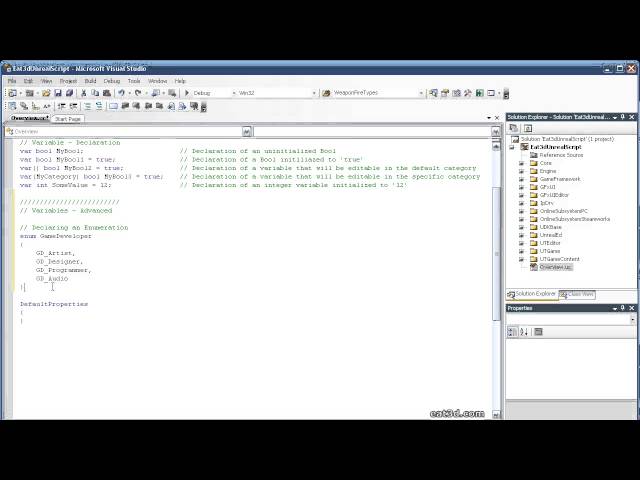Screen dimensions: 640x480
Task: Open the Build menu
Action: (90, 81)
